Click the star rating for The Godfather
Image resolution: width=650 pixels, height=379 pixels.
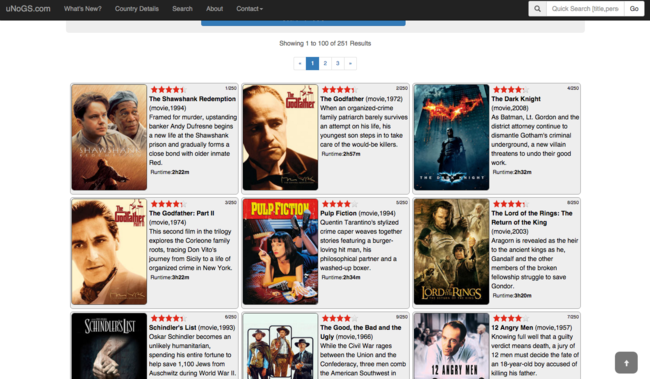(x=339, y=90)
